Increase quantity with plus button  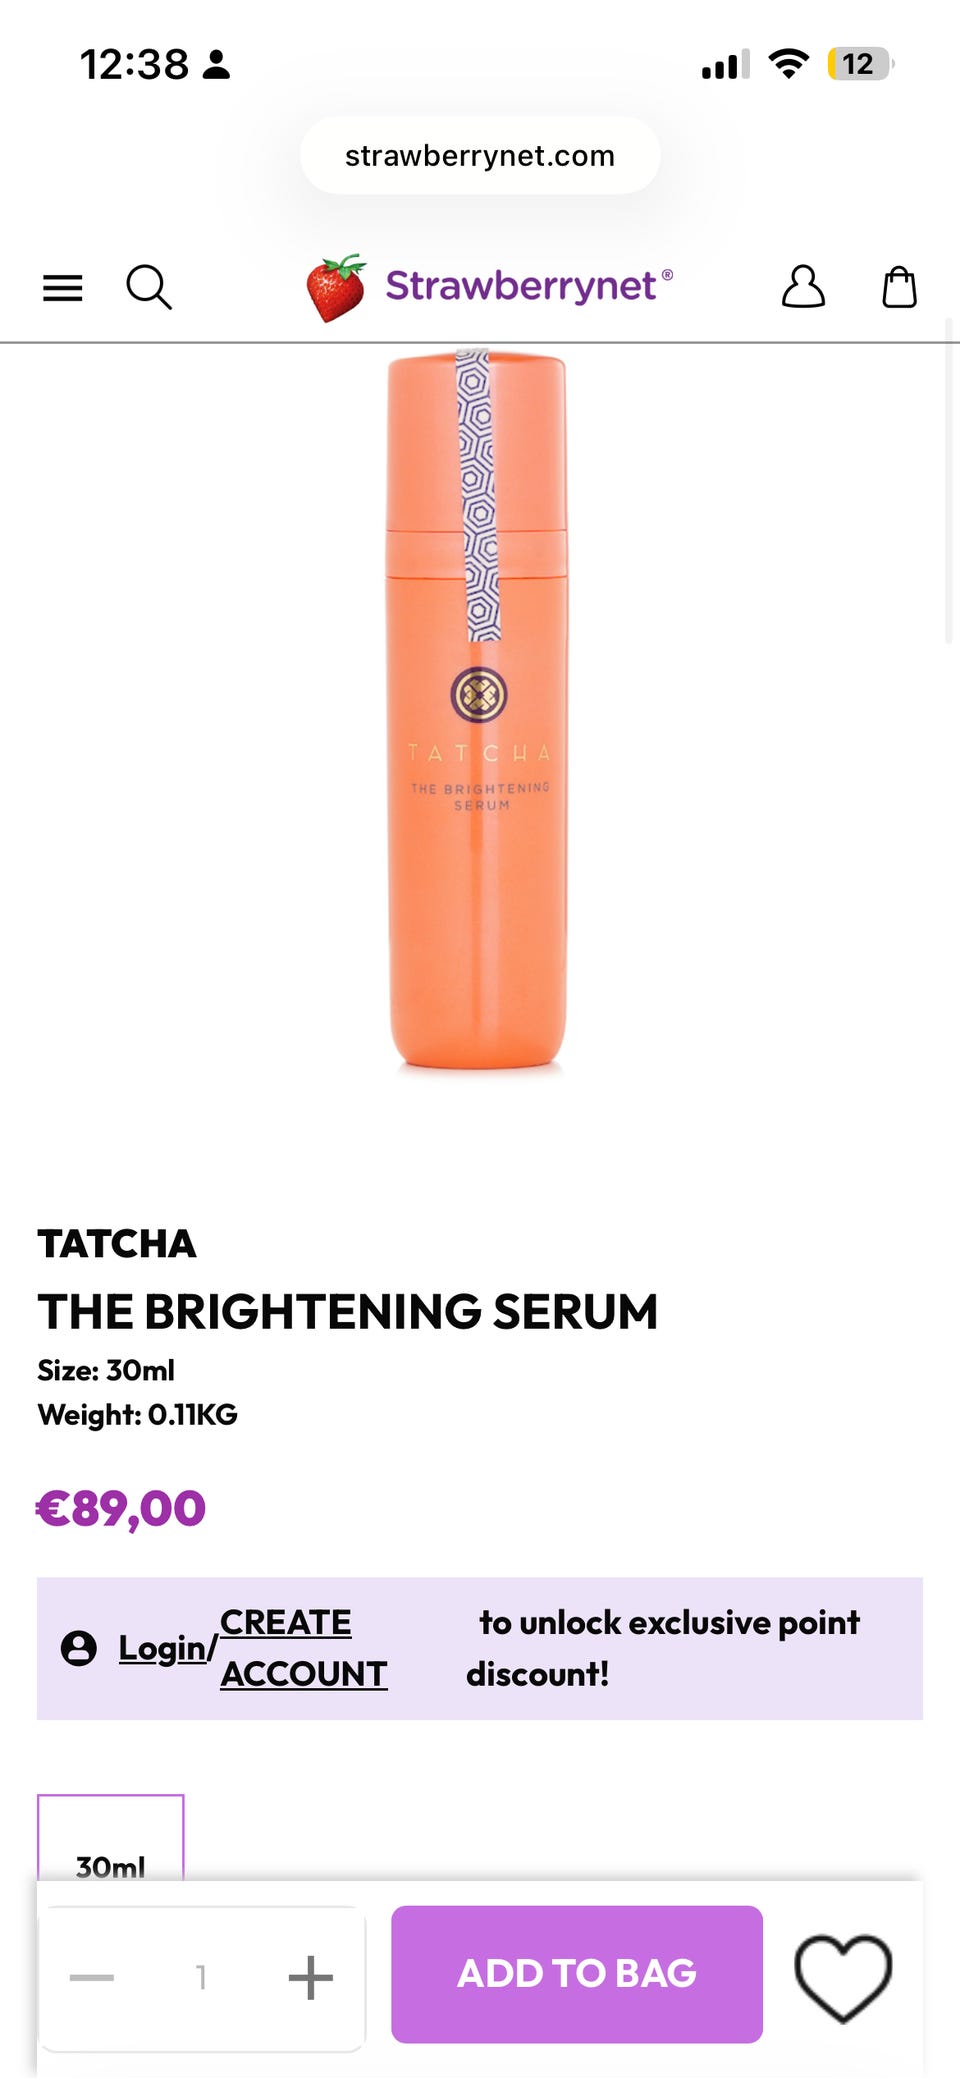pyautogui.click(x=310, y=1977)
